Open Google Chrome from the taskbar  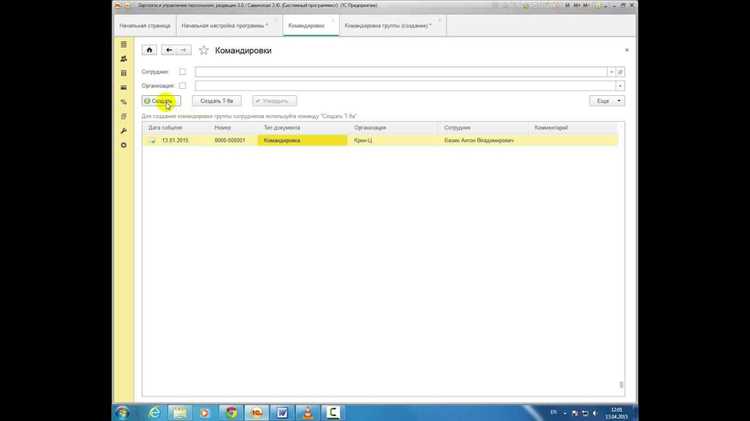[232, 412]
